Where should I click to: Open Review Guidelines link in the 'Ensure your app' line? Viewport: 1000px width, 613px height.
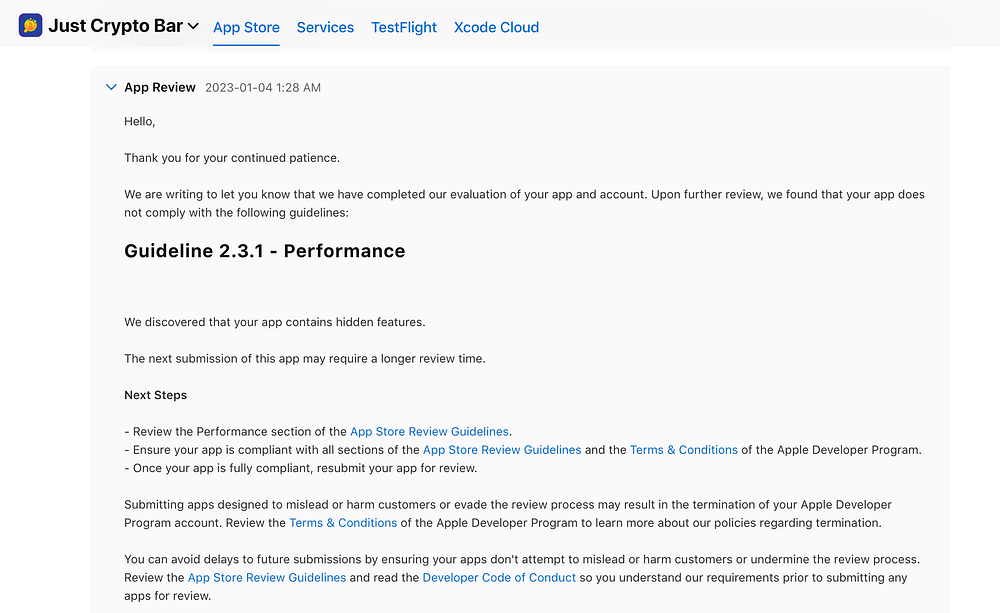pos(502,450)
